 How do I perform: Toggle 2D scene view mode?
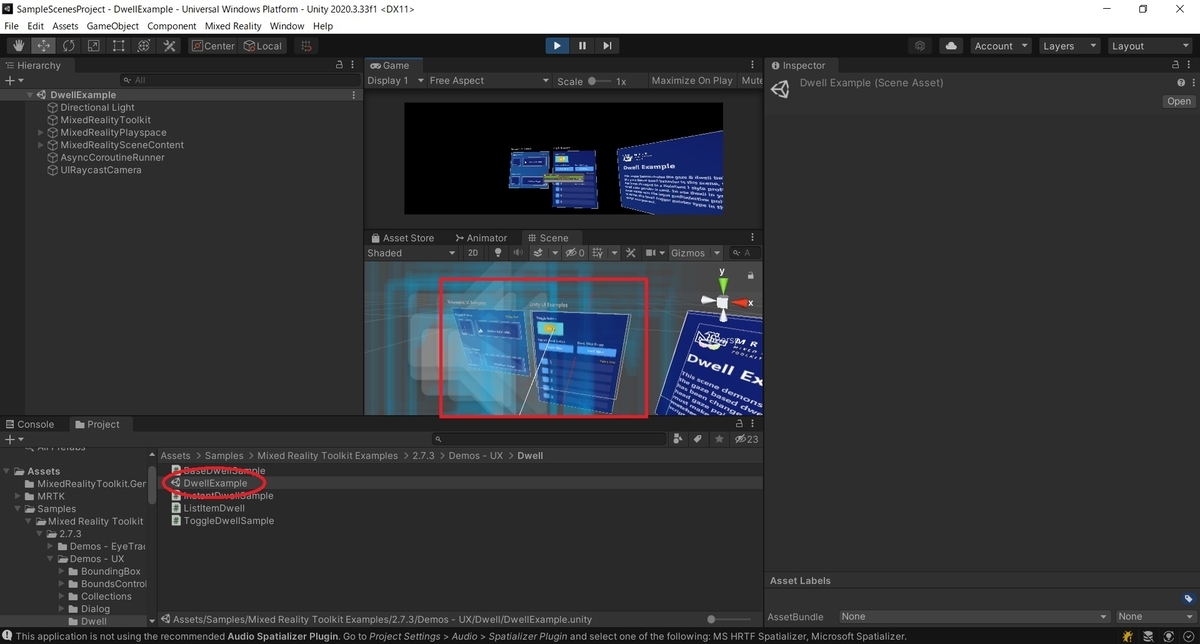coord(473,253)
